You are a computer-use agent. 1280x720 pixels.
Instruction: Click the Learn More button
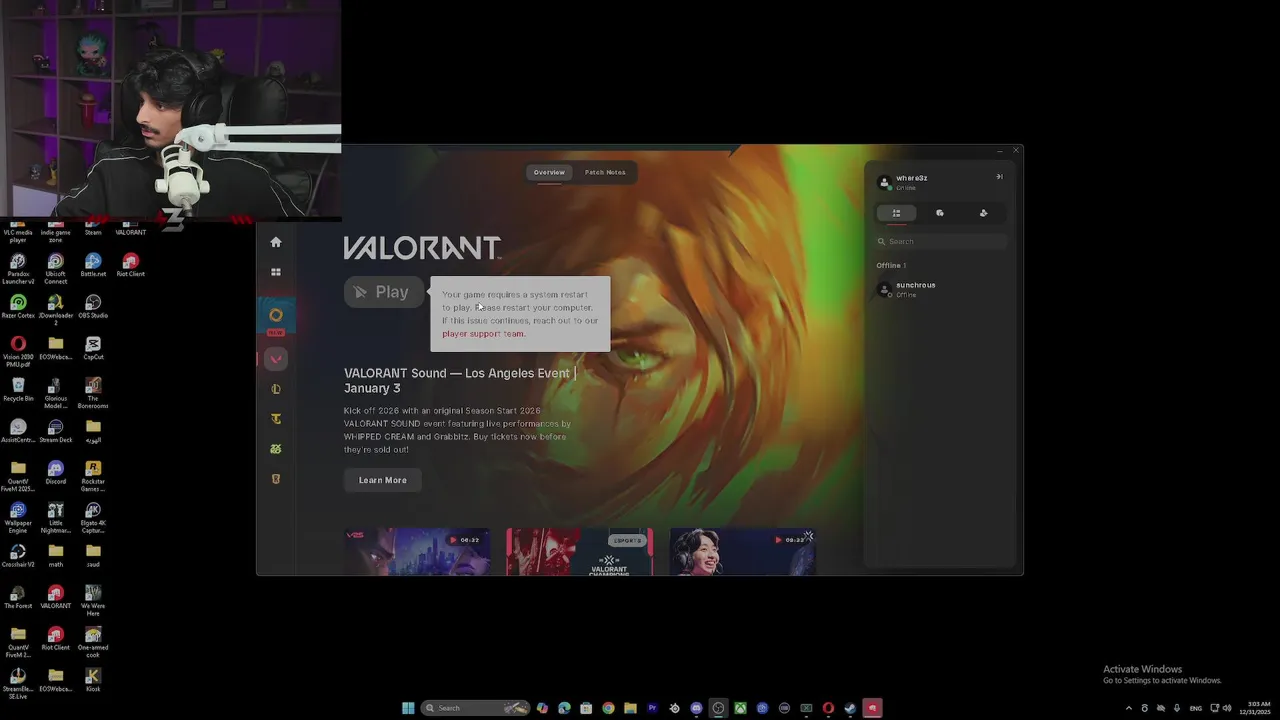383,480
